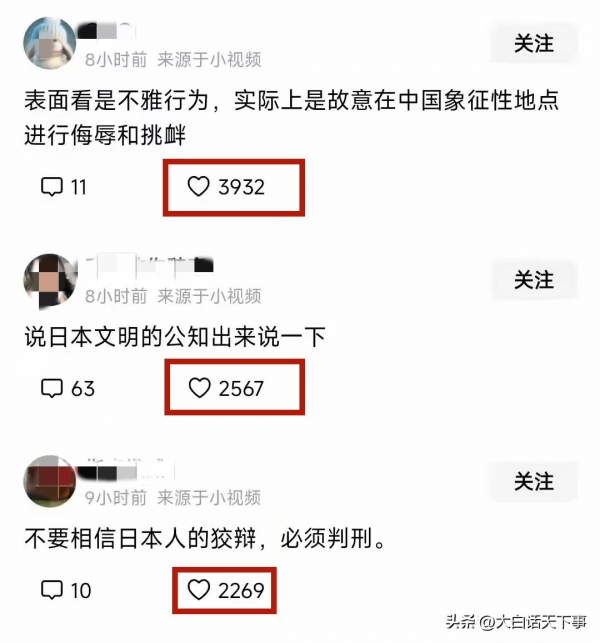Image resolution: width=600 pixels, height=643 pixels.
Task: Open the comment starting with 表面看是不雅行为
Action: coord(291,118)
